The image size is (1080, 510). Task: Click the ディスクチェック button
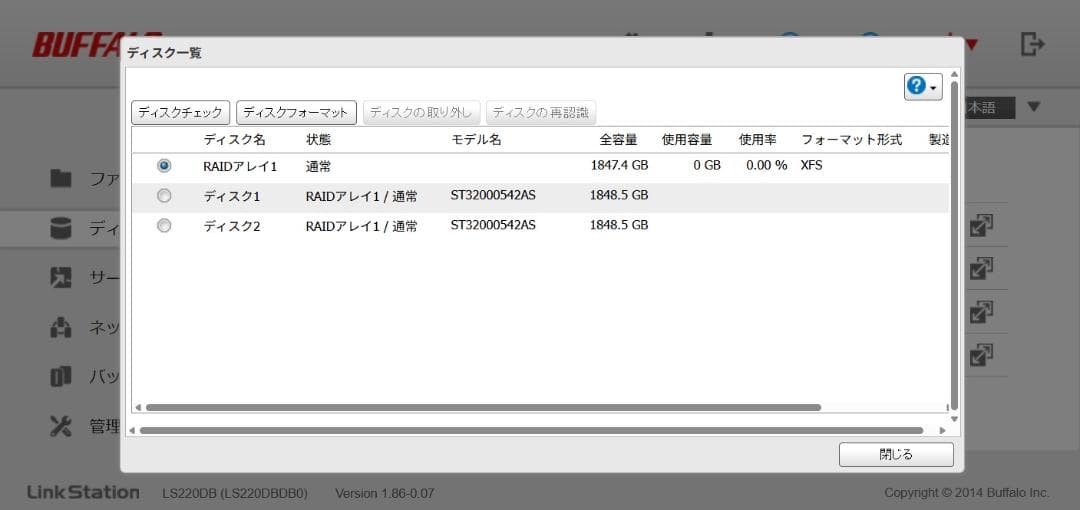coord(180,112)
